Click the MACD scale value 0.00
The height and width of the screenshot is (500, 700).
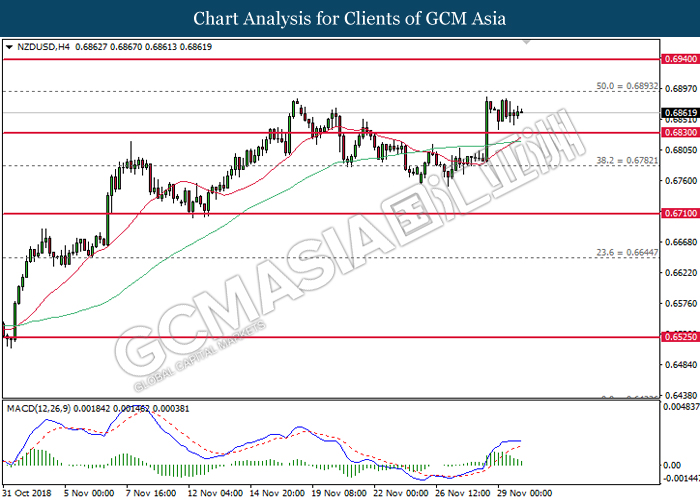point(672,465)
